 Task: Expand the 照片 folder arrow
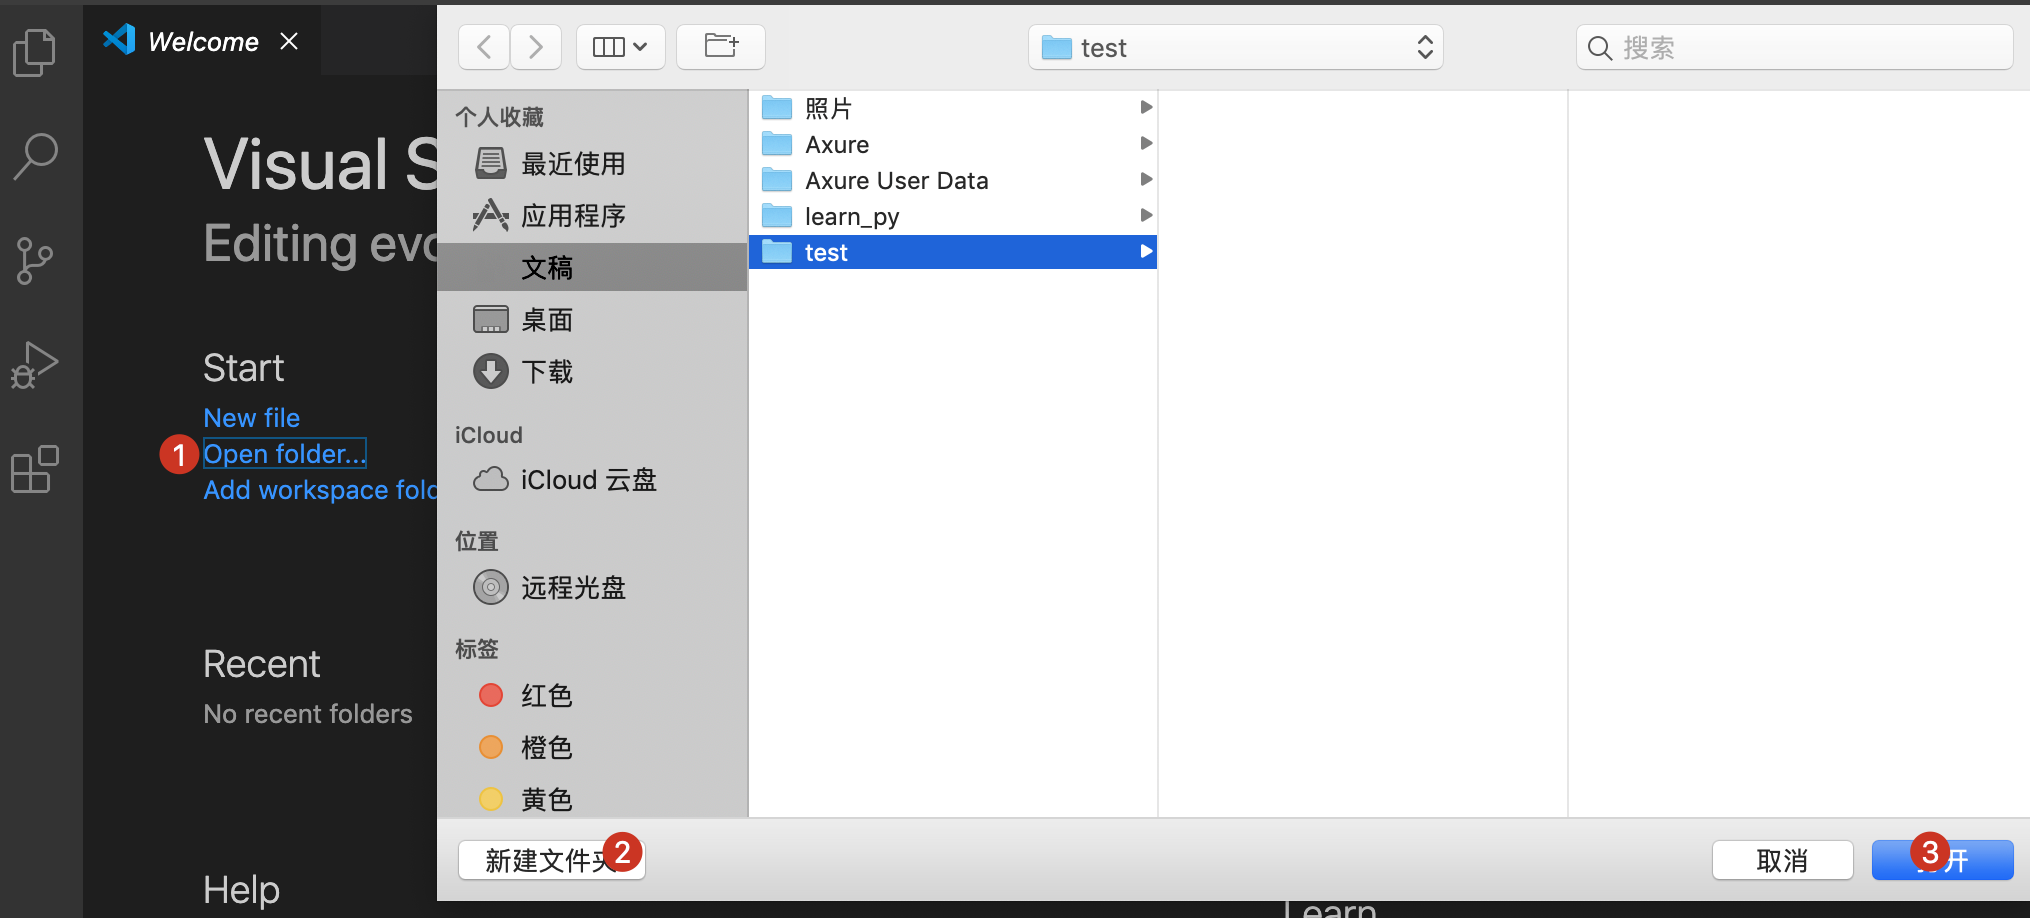click(x=1146, y=107)
